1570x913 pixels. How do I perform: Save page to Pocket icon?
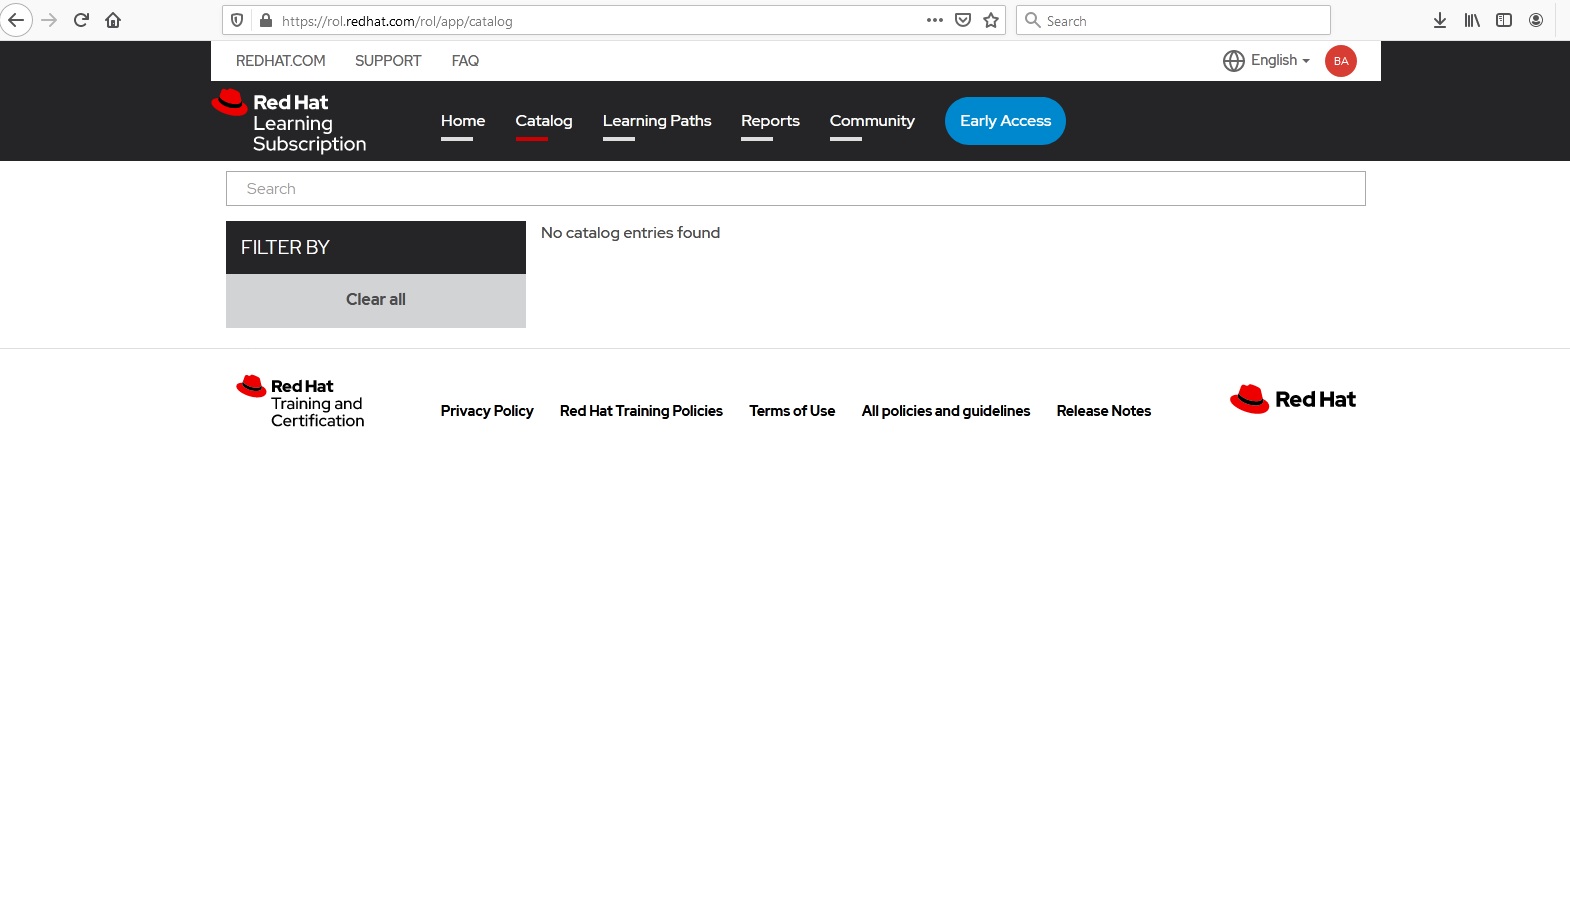[x=963, y=20]
